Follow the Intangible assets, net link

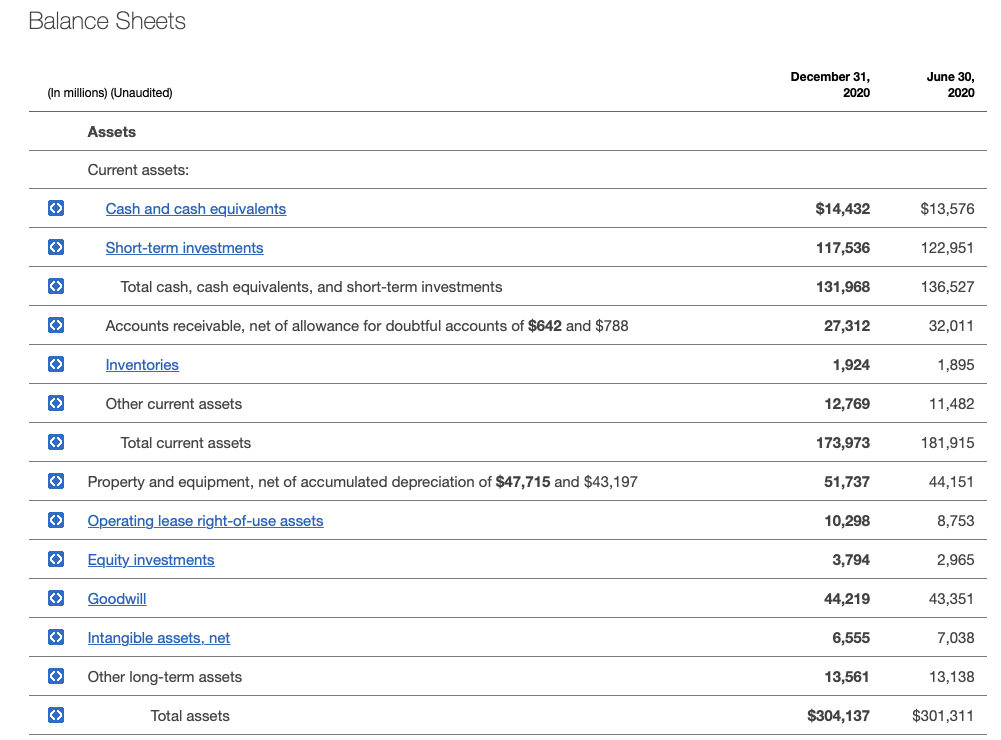coord(159,638)
